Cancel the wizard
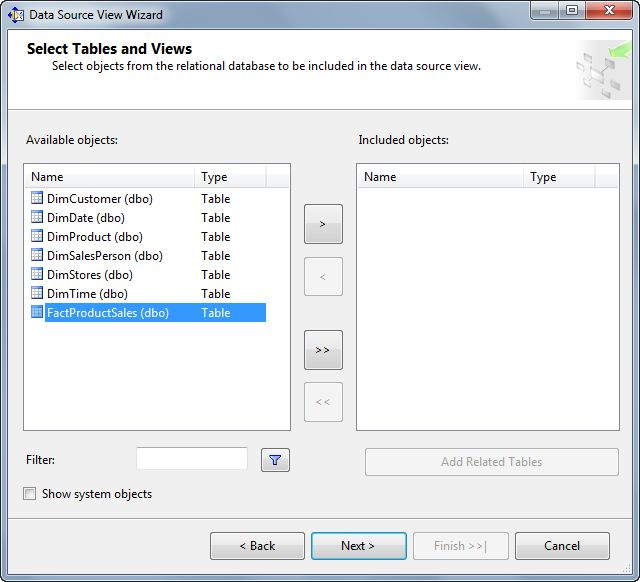Screen dimensions: 640x582 (x=562, y=546)
